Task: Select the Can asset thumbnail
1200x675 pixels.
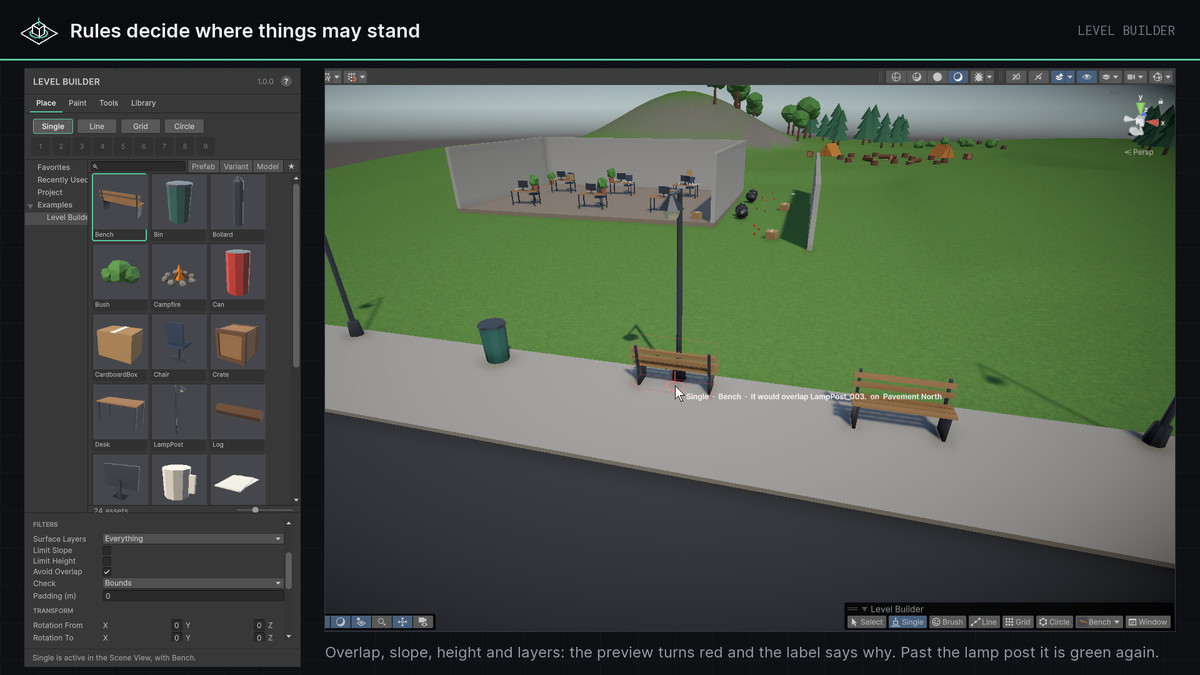Action: tap(238, 277)
